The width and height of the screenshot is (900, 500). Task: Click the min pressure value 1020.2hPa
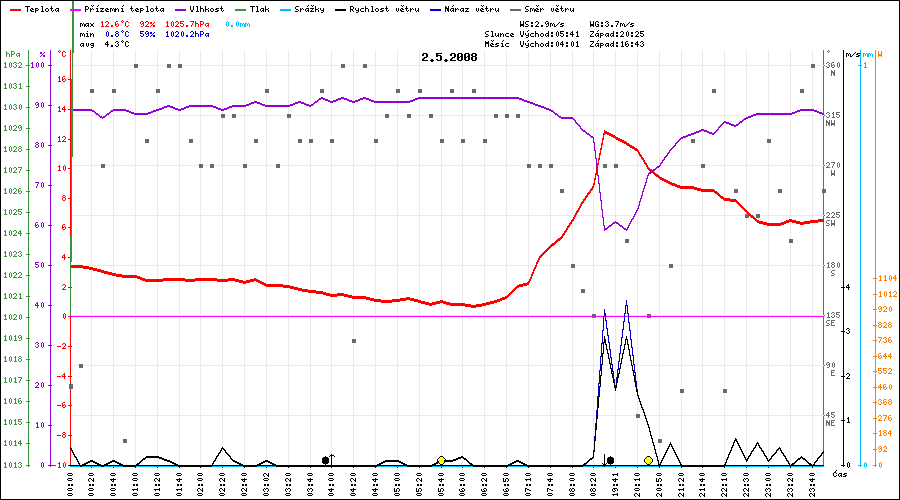(187, 34)
